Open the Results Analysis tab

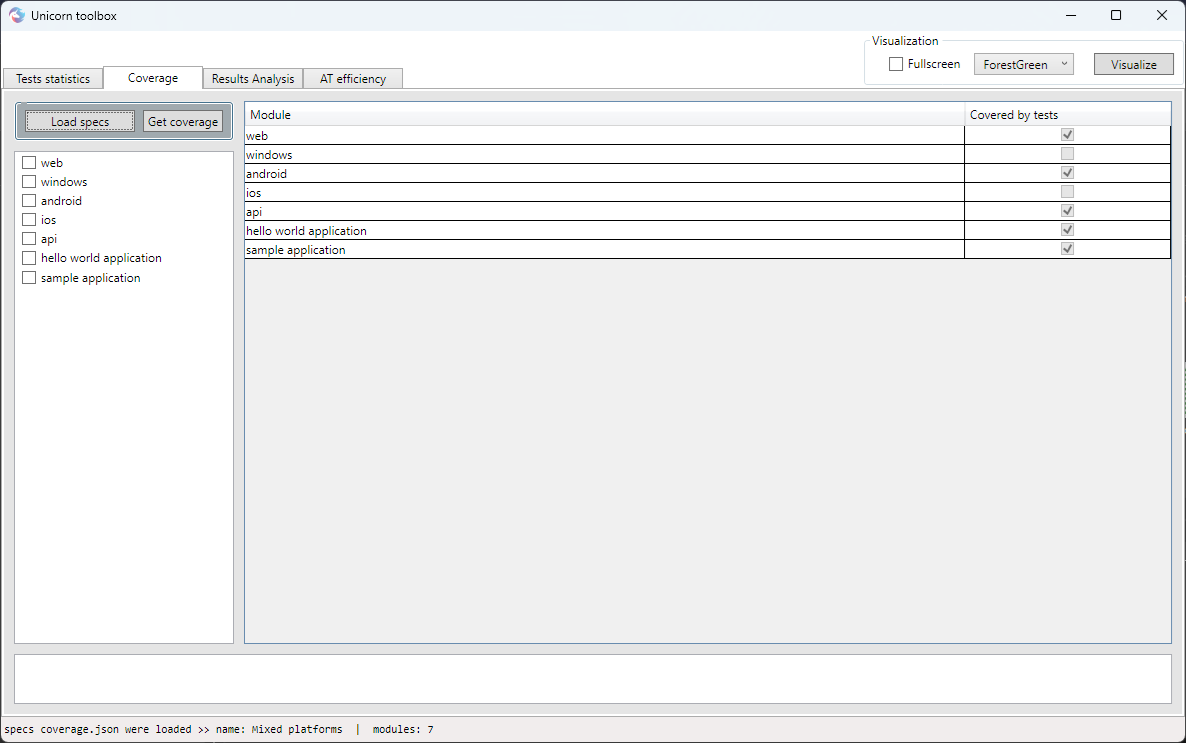[x=253, y=79]
